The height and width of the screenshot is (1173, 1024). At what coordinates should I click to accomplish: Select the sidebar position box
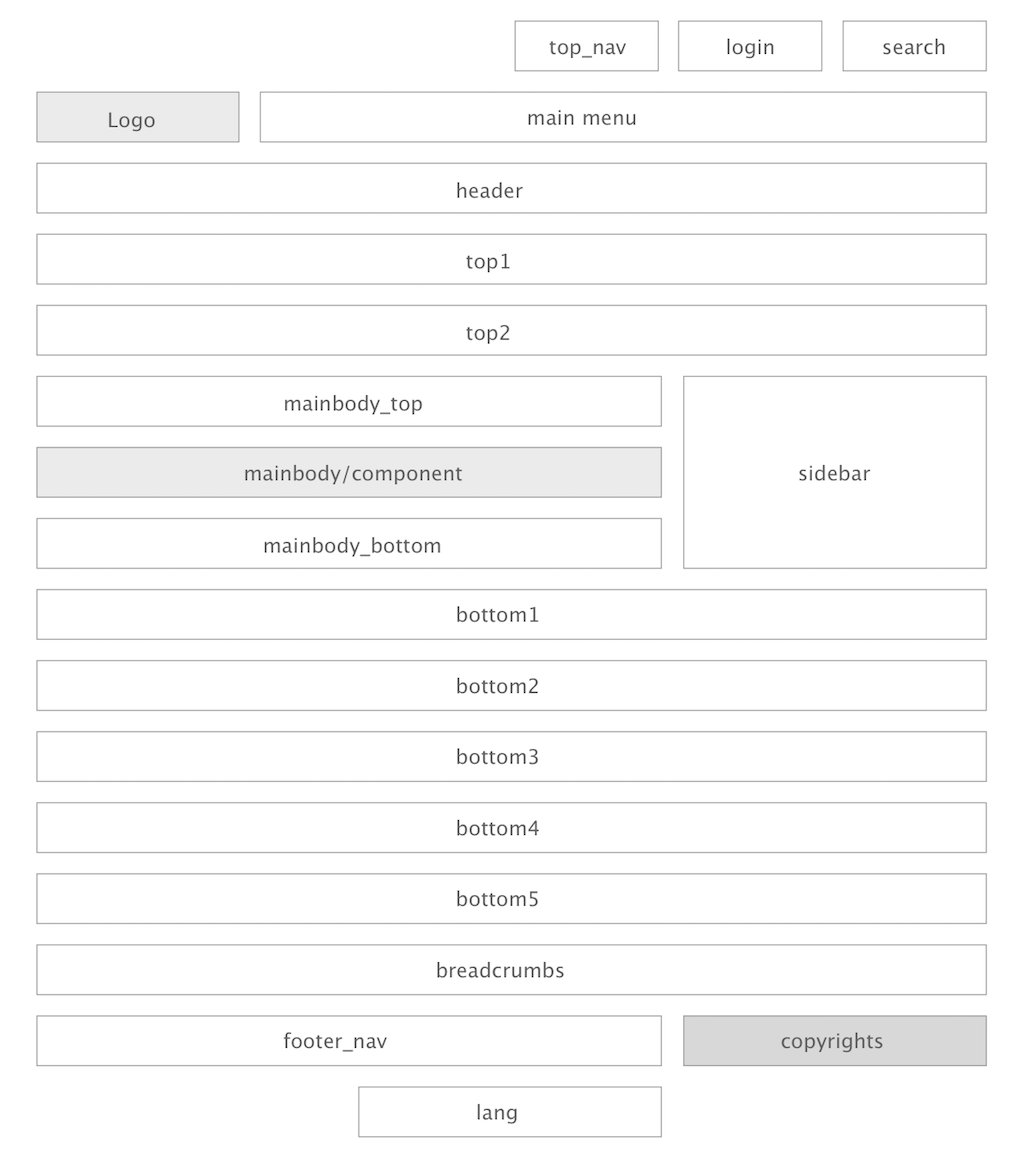(835, 472)
